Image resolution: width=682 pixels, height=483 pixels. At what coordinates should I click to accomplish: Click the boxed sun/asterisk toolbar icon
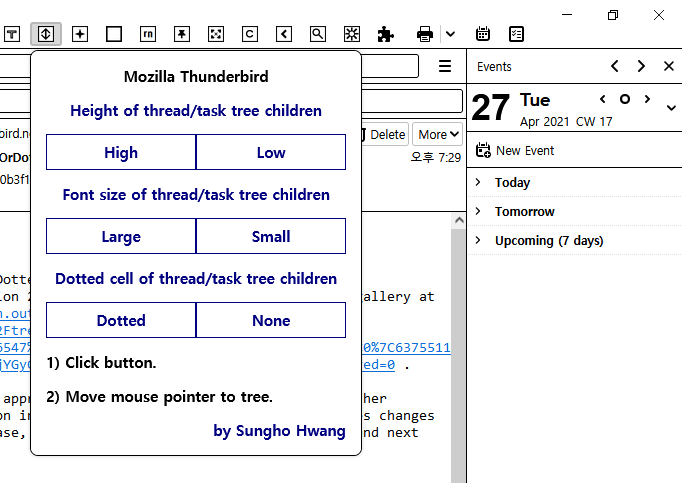pyautogui.click(x=352, y=34)
